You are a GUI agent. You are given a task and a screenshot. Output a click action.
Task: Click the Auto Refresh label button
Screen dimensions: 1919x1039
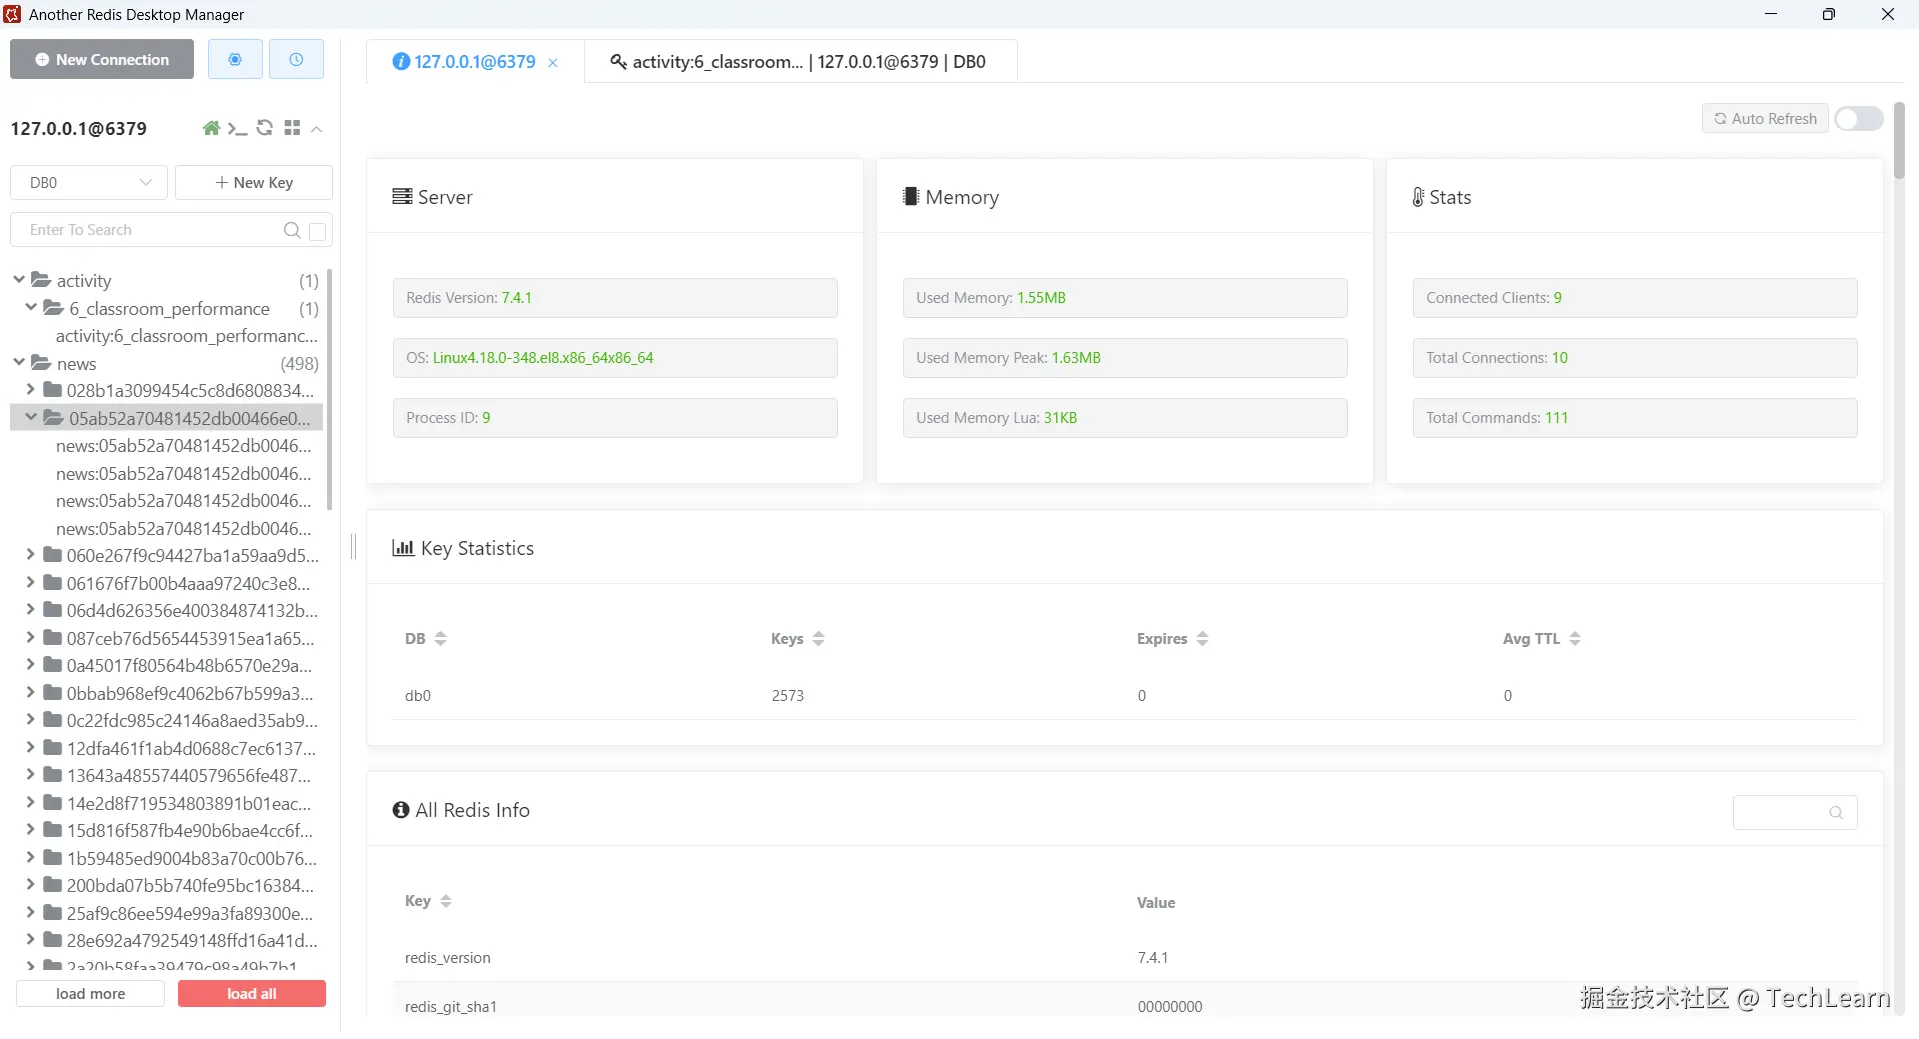pos(1765,119)
